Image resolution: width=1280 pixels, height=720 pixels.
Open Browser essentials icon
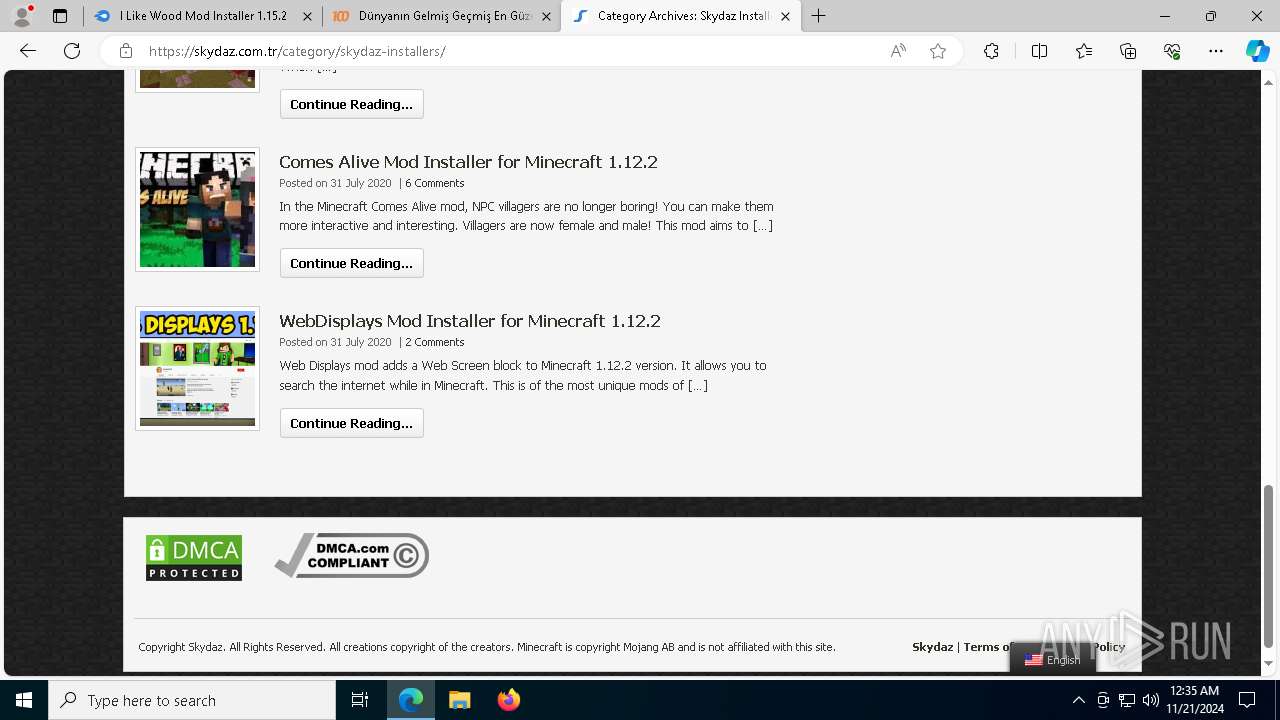tap(1172, 51)
